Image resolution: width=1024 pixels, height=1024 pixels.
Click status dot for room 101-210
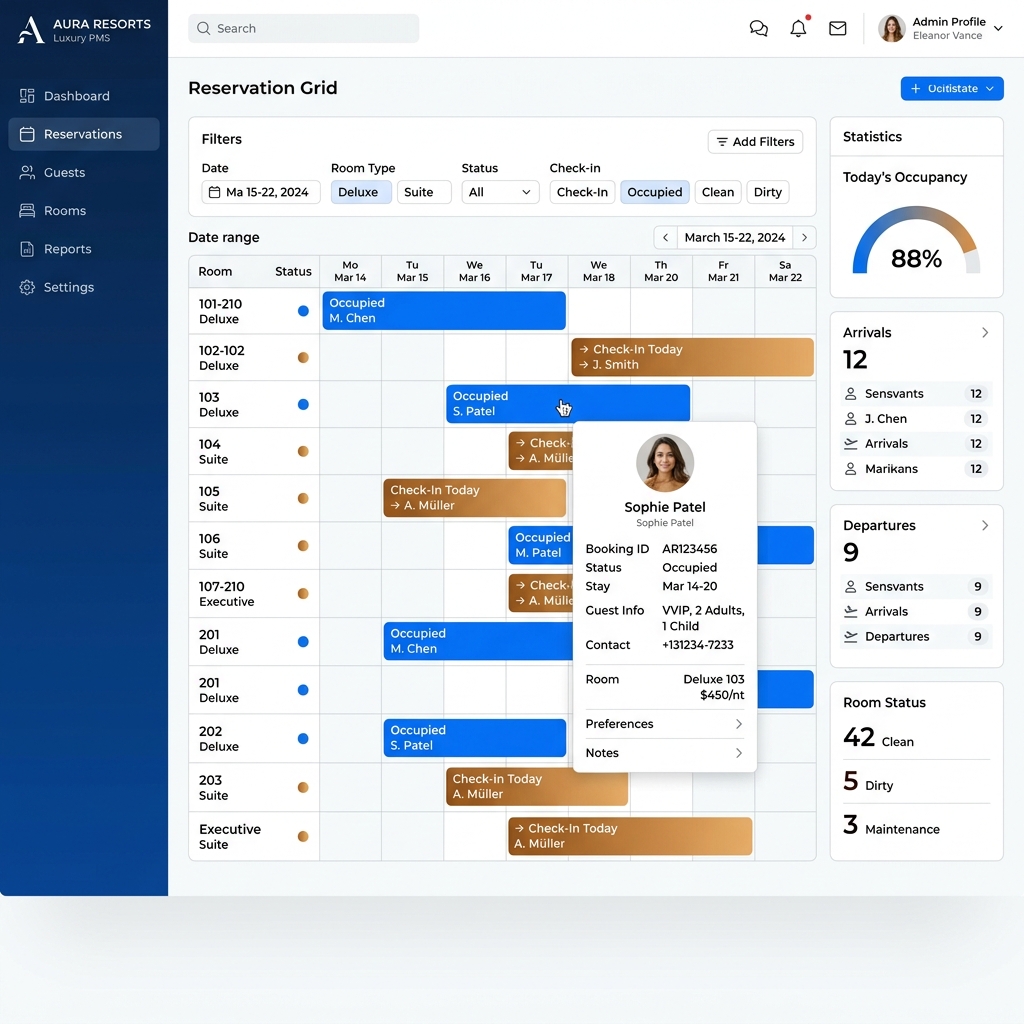pyautogui.click(x=303, y=311)
